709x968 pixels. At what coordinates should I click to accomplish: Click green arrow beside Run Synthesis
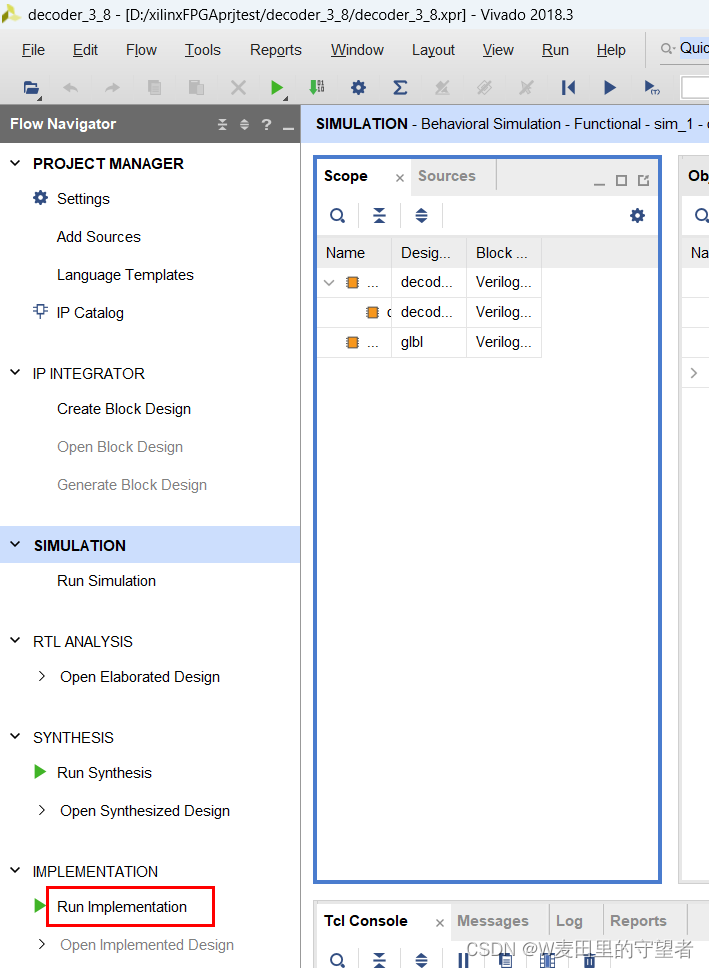[40, 772]
